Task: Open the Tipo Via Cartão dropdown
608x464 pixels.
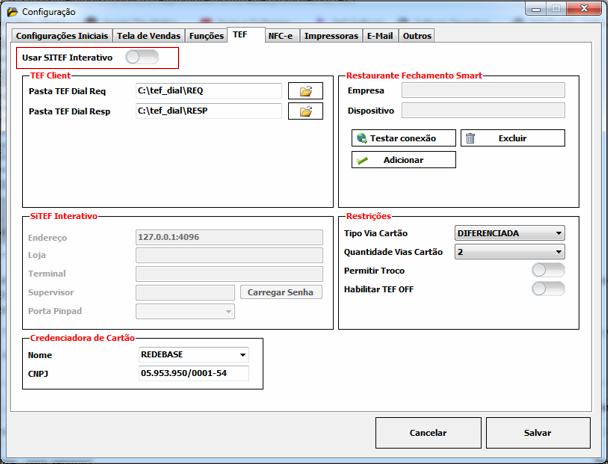Action: (x=509, y=233)
